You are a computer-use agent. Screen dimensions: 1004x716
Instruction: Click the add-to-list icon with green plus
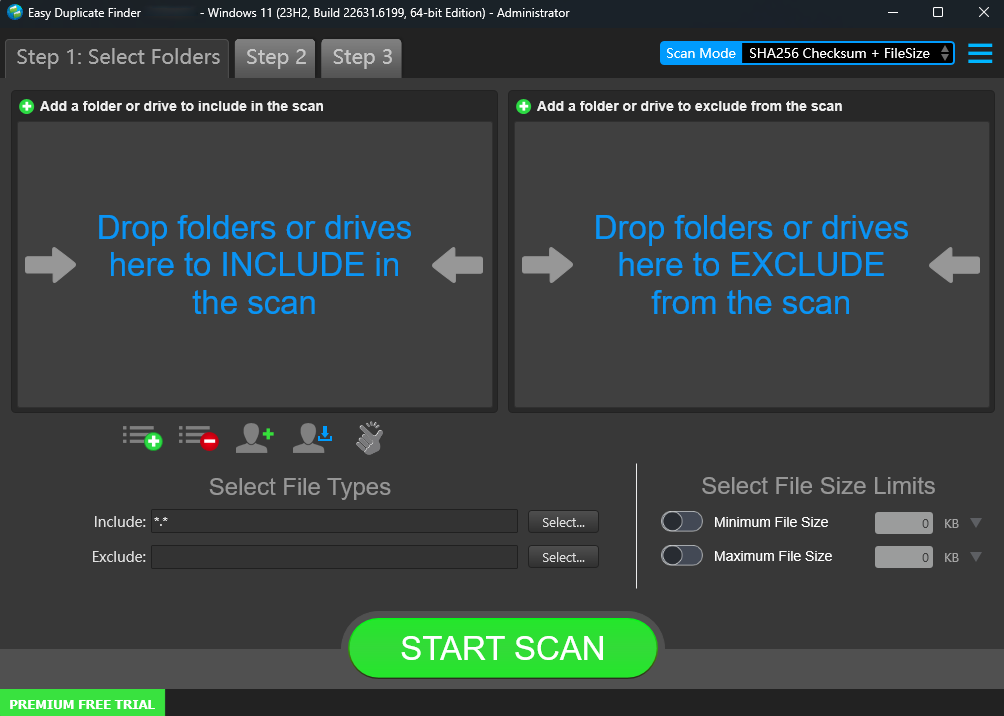pos(142,437)
